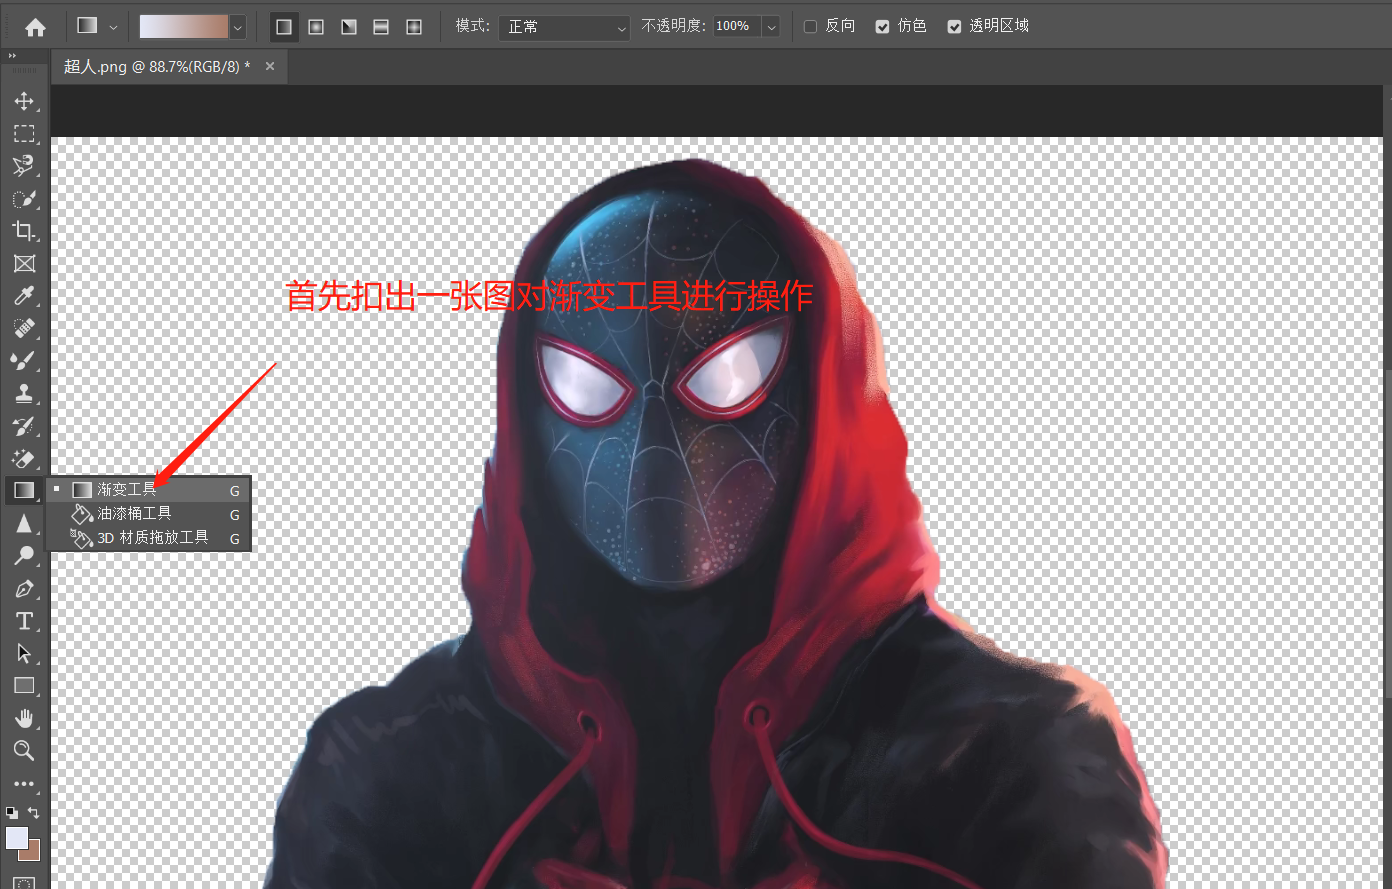Close the 超人.png document tab

tap(270, 66)
